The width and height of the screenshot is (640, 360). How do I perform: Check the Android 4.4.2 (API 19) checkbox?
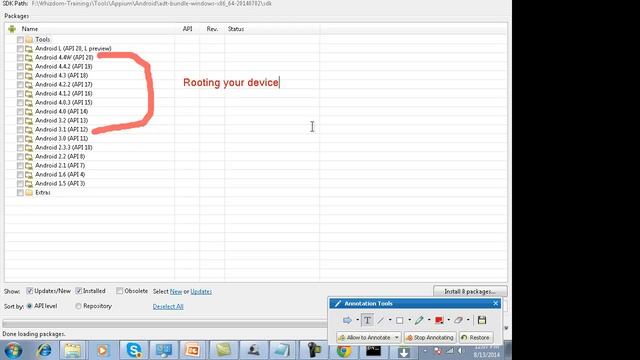point(20,67)
